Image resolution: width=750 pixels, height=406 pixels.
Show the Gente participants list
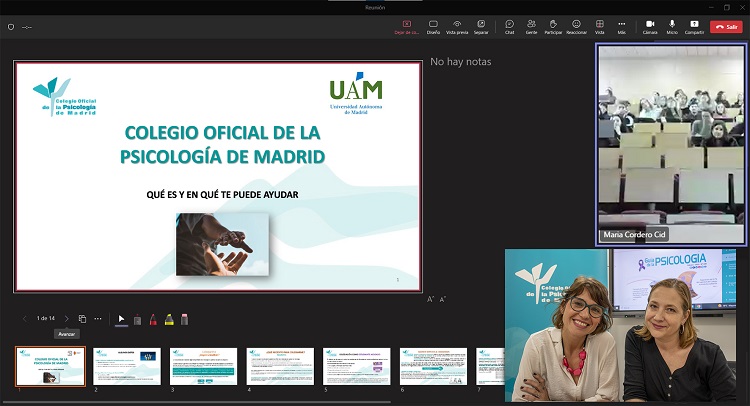coord(531,26)
